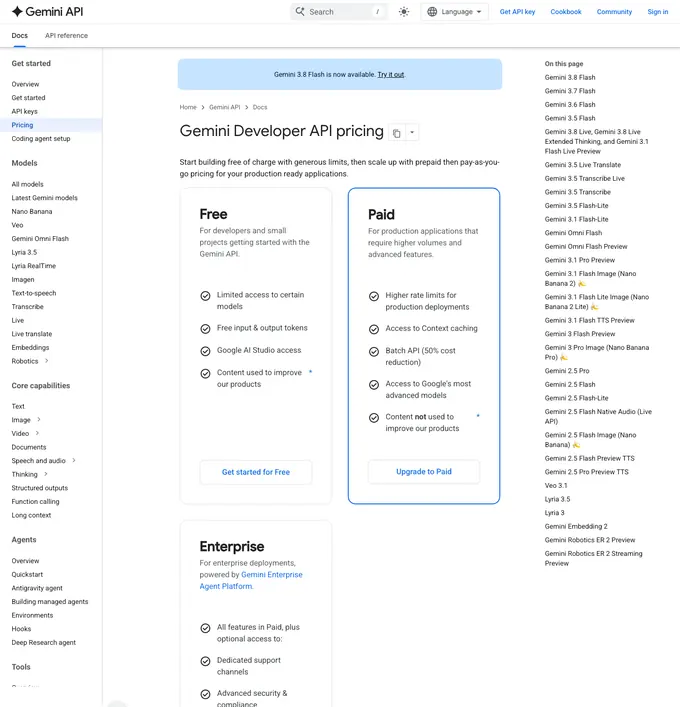This screenshot has width=680, height=707.
Task: Jump to Gemini Embedding 2 section
Action: (576, 527)
